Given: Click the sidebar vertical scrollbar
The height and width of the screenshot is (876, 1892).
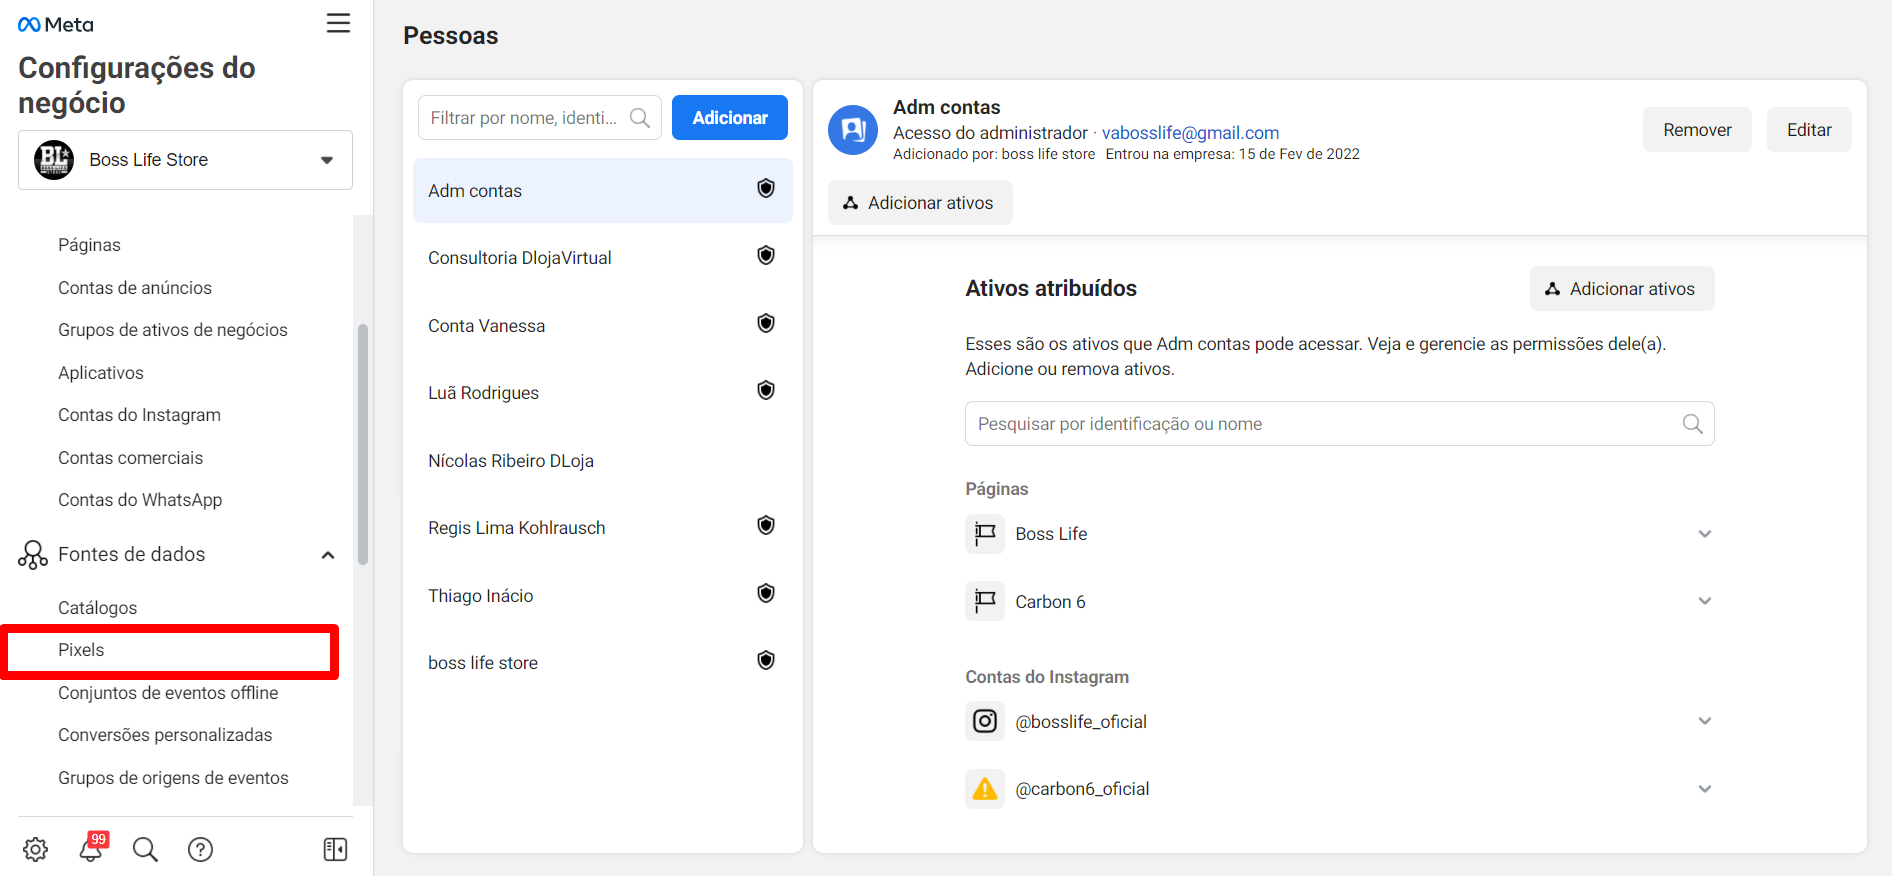Looking at the screenshot, I should (x=363, y=444).
